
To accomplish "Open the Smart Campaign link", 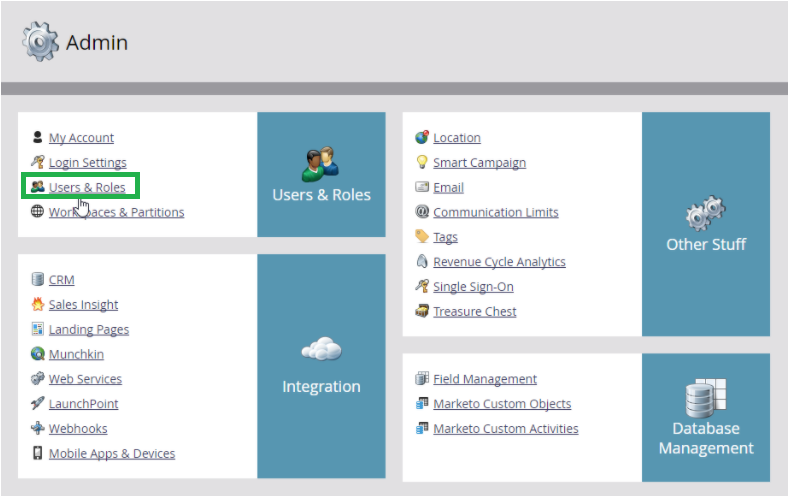I will point(479,162).
